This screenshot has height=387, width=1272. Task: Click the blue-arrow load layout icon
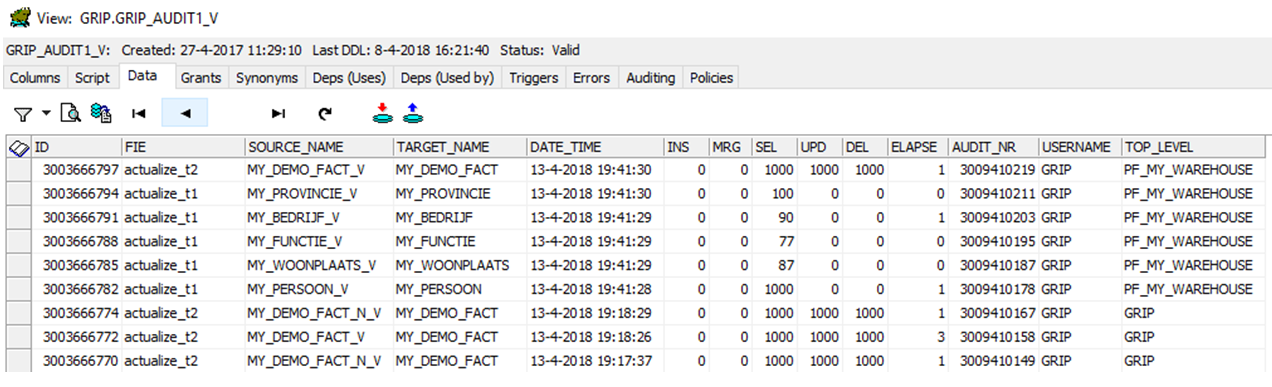click(412, 113)
